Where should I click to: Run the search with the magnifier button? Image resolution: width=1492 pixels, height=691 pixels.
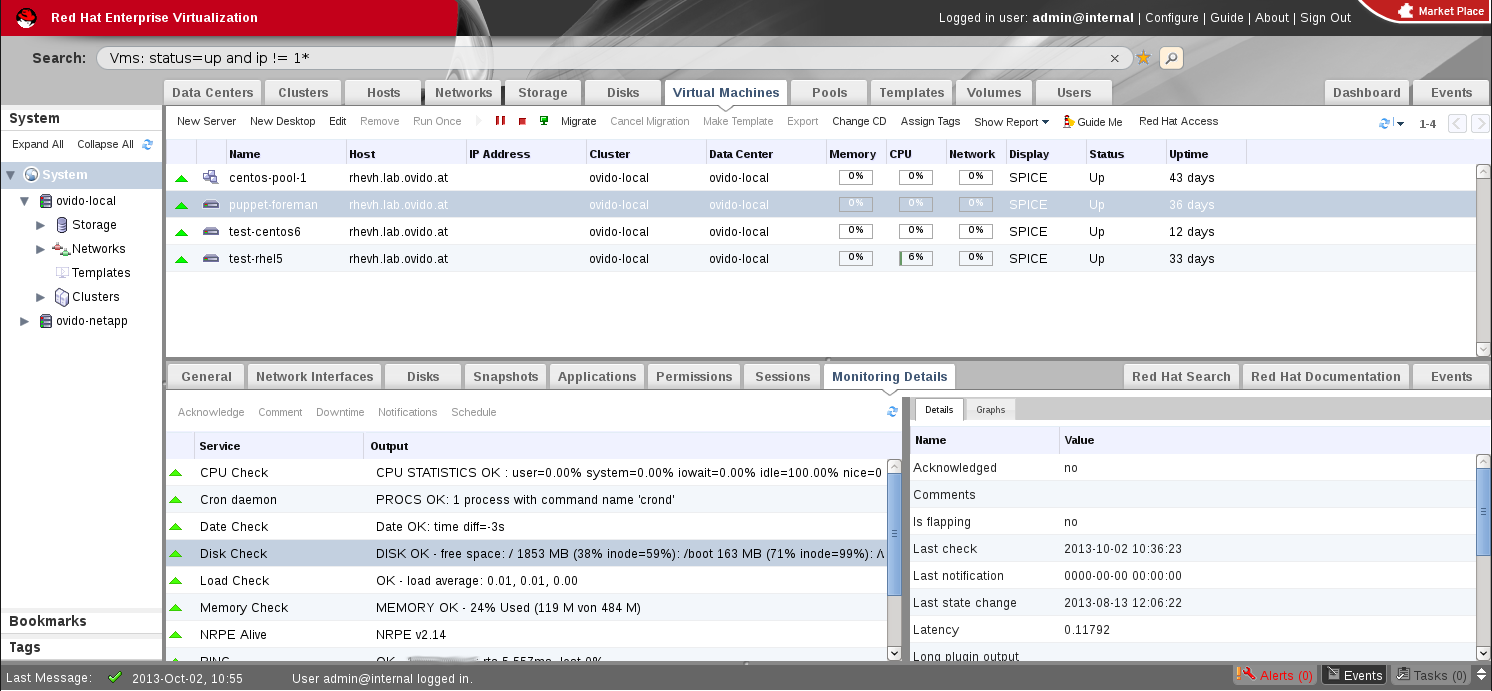tap(1171, 58)
